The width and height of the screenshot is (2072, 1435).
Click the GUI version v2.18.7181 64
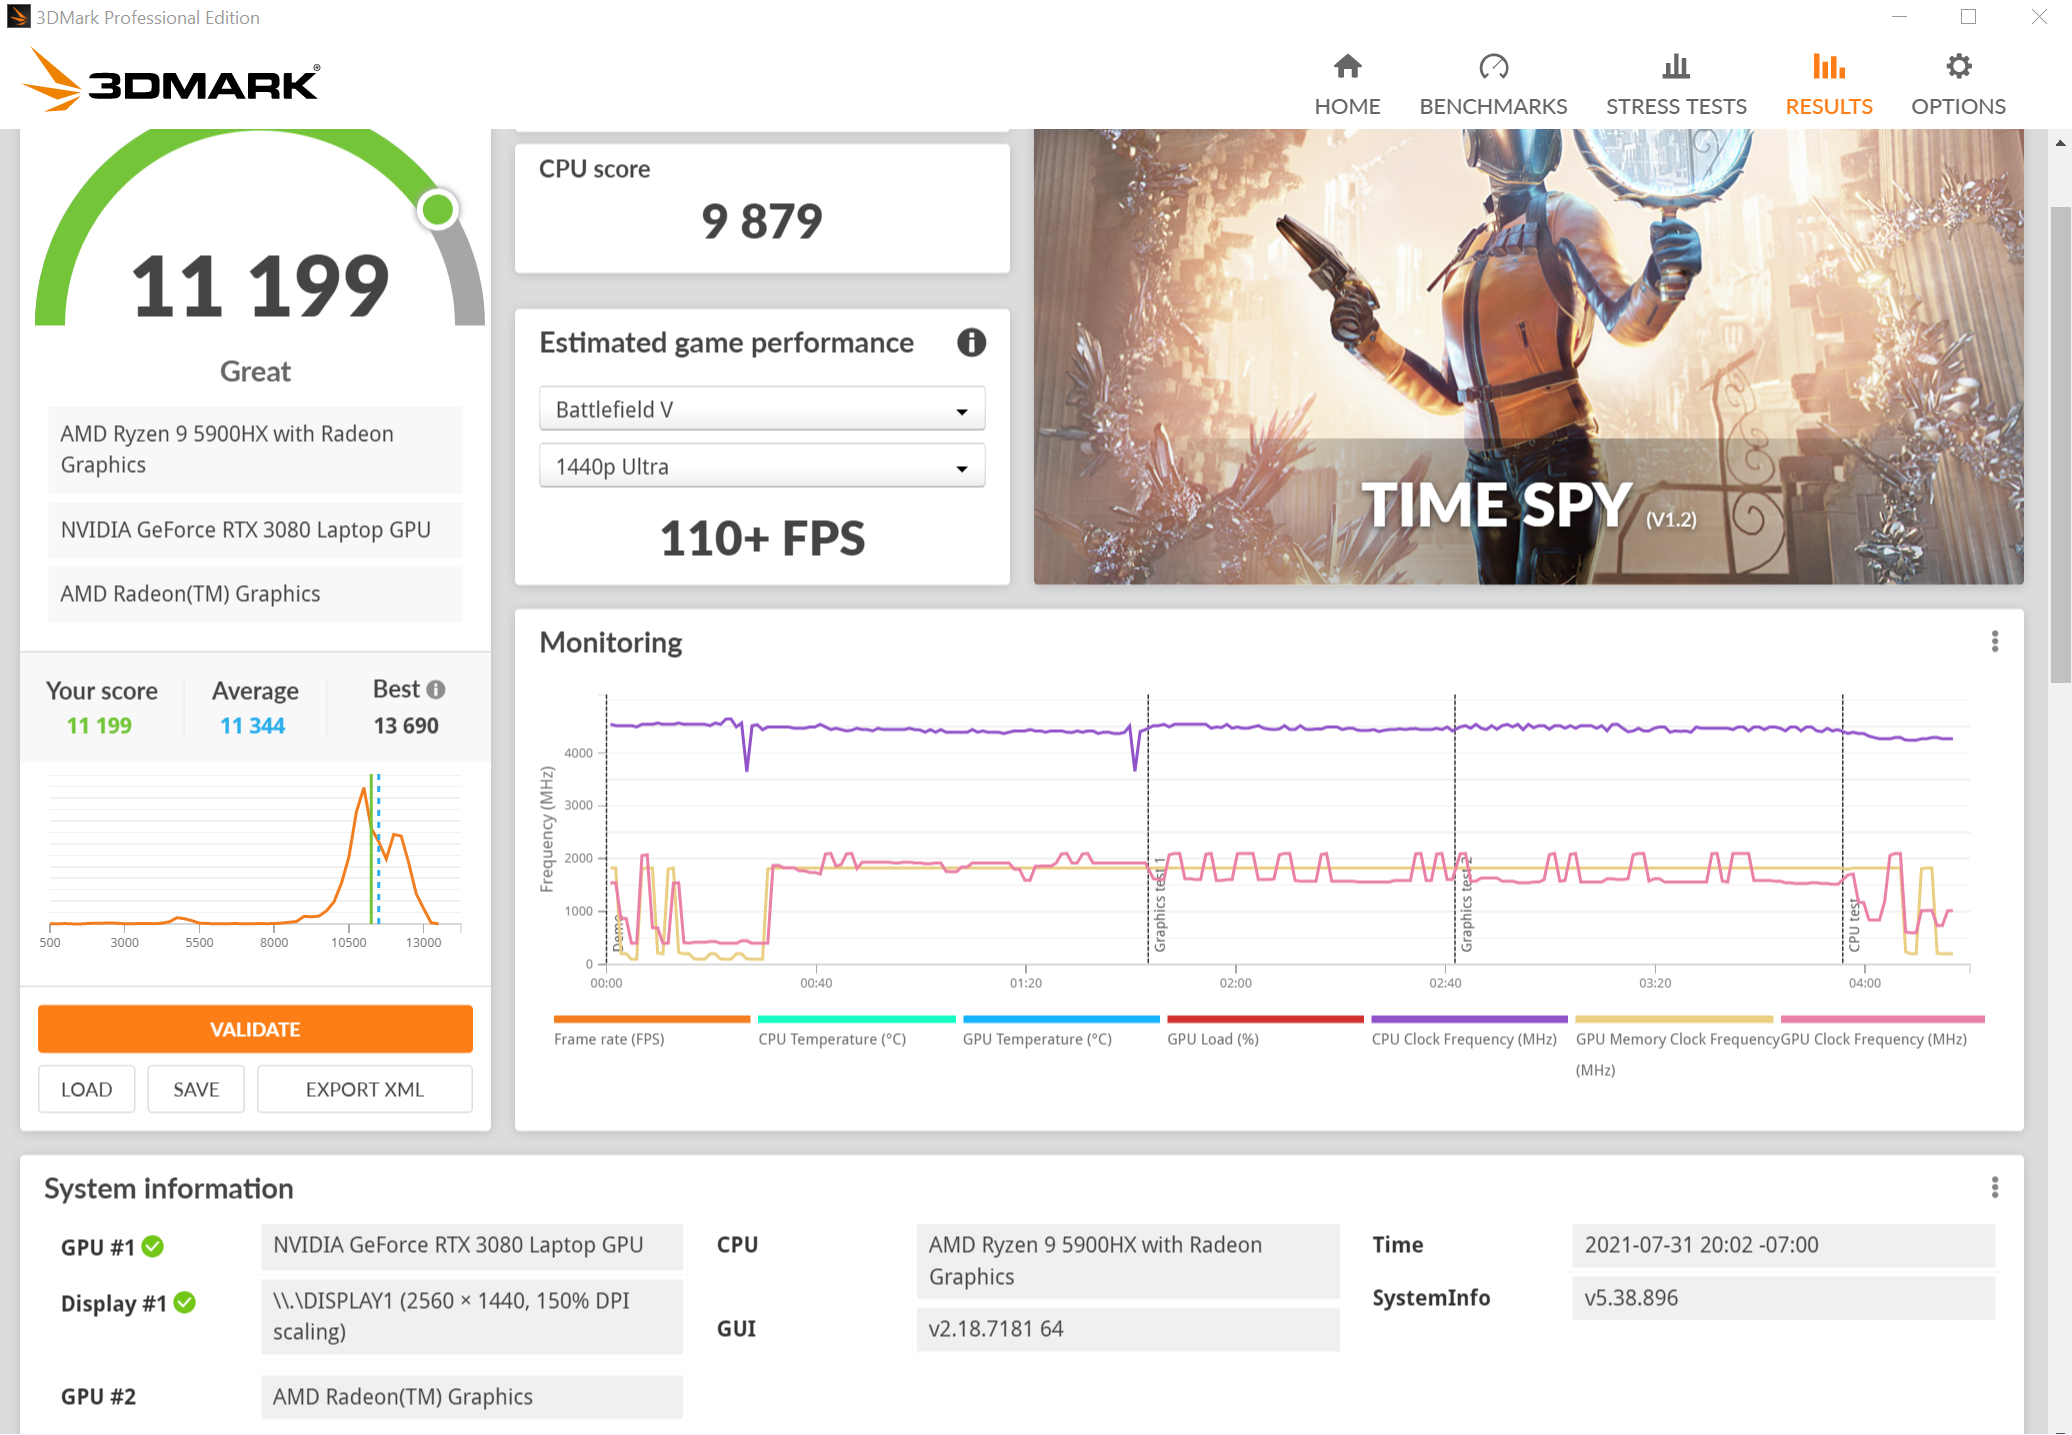(x=1128, y=1329)
